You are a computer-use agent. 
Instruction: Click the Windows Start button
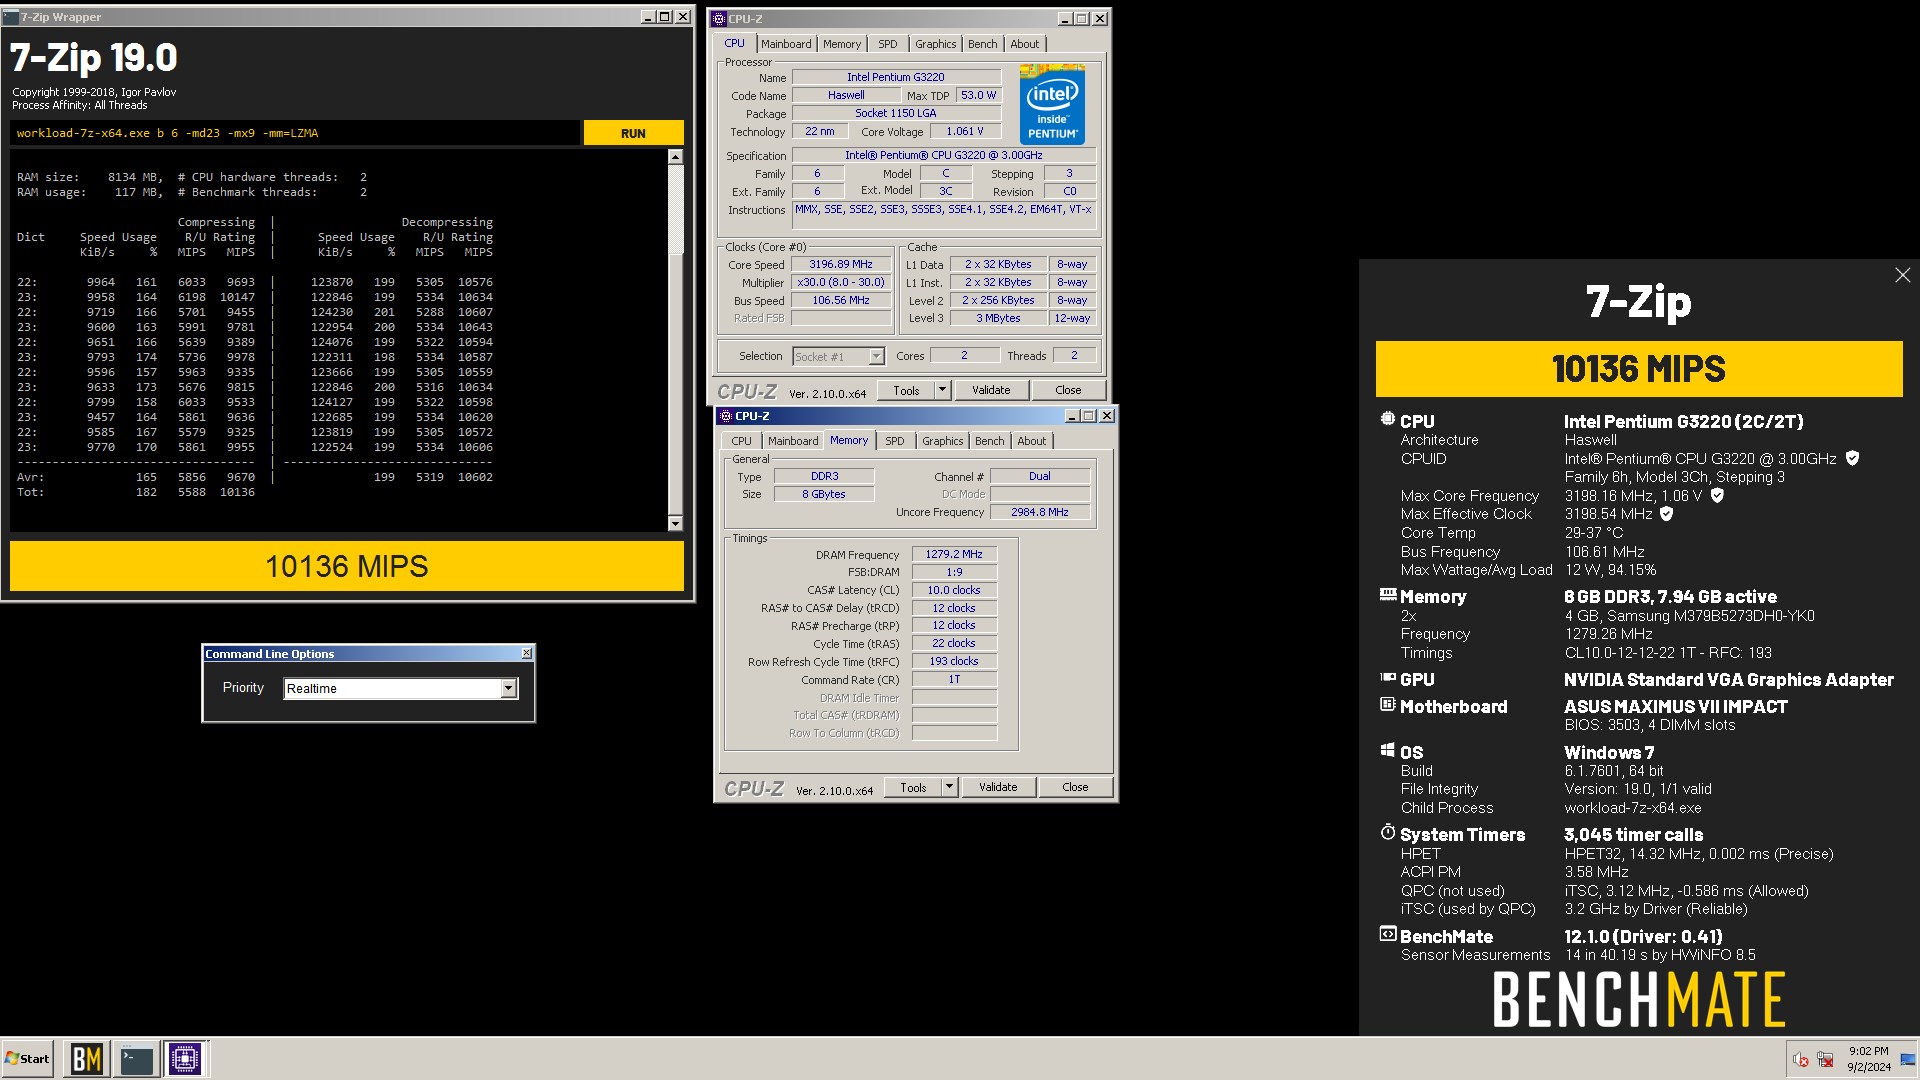pos(27,1059)
